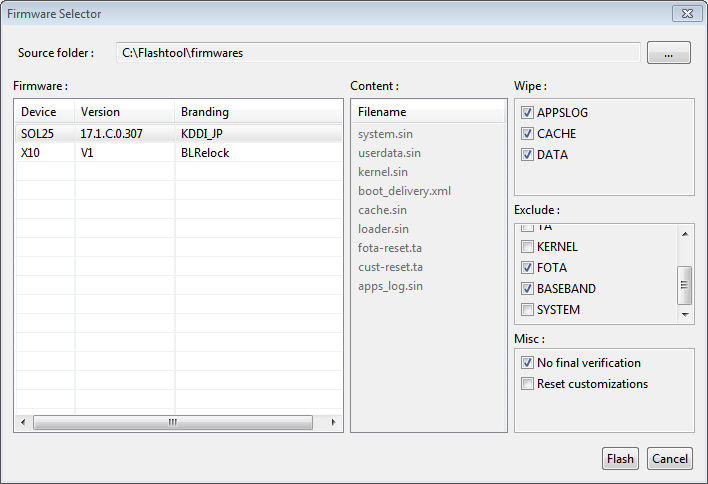Screen dimensions: 708x484
Task: Click the Flash button
Action: click(620, 459)
